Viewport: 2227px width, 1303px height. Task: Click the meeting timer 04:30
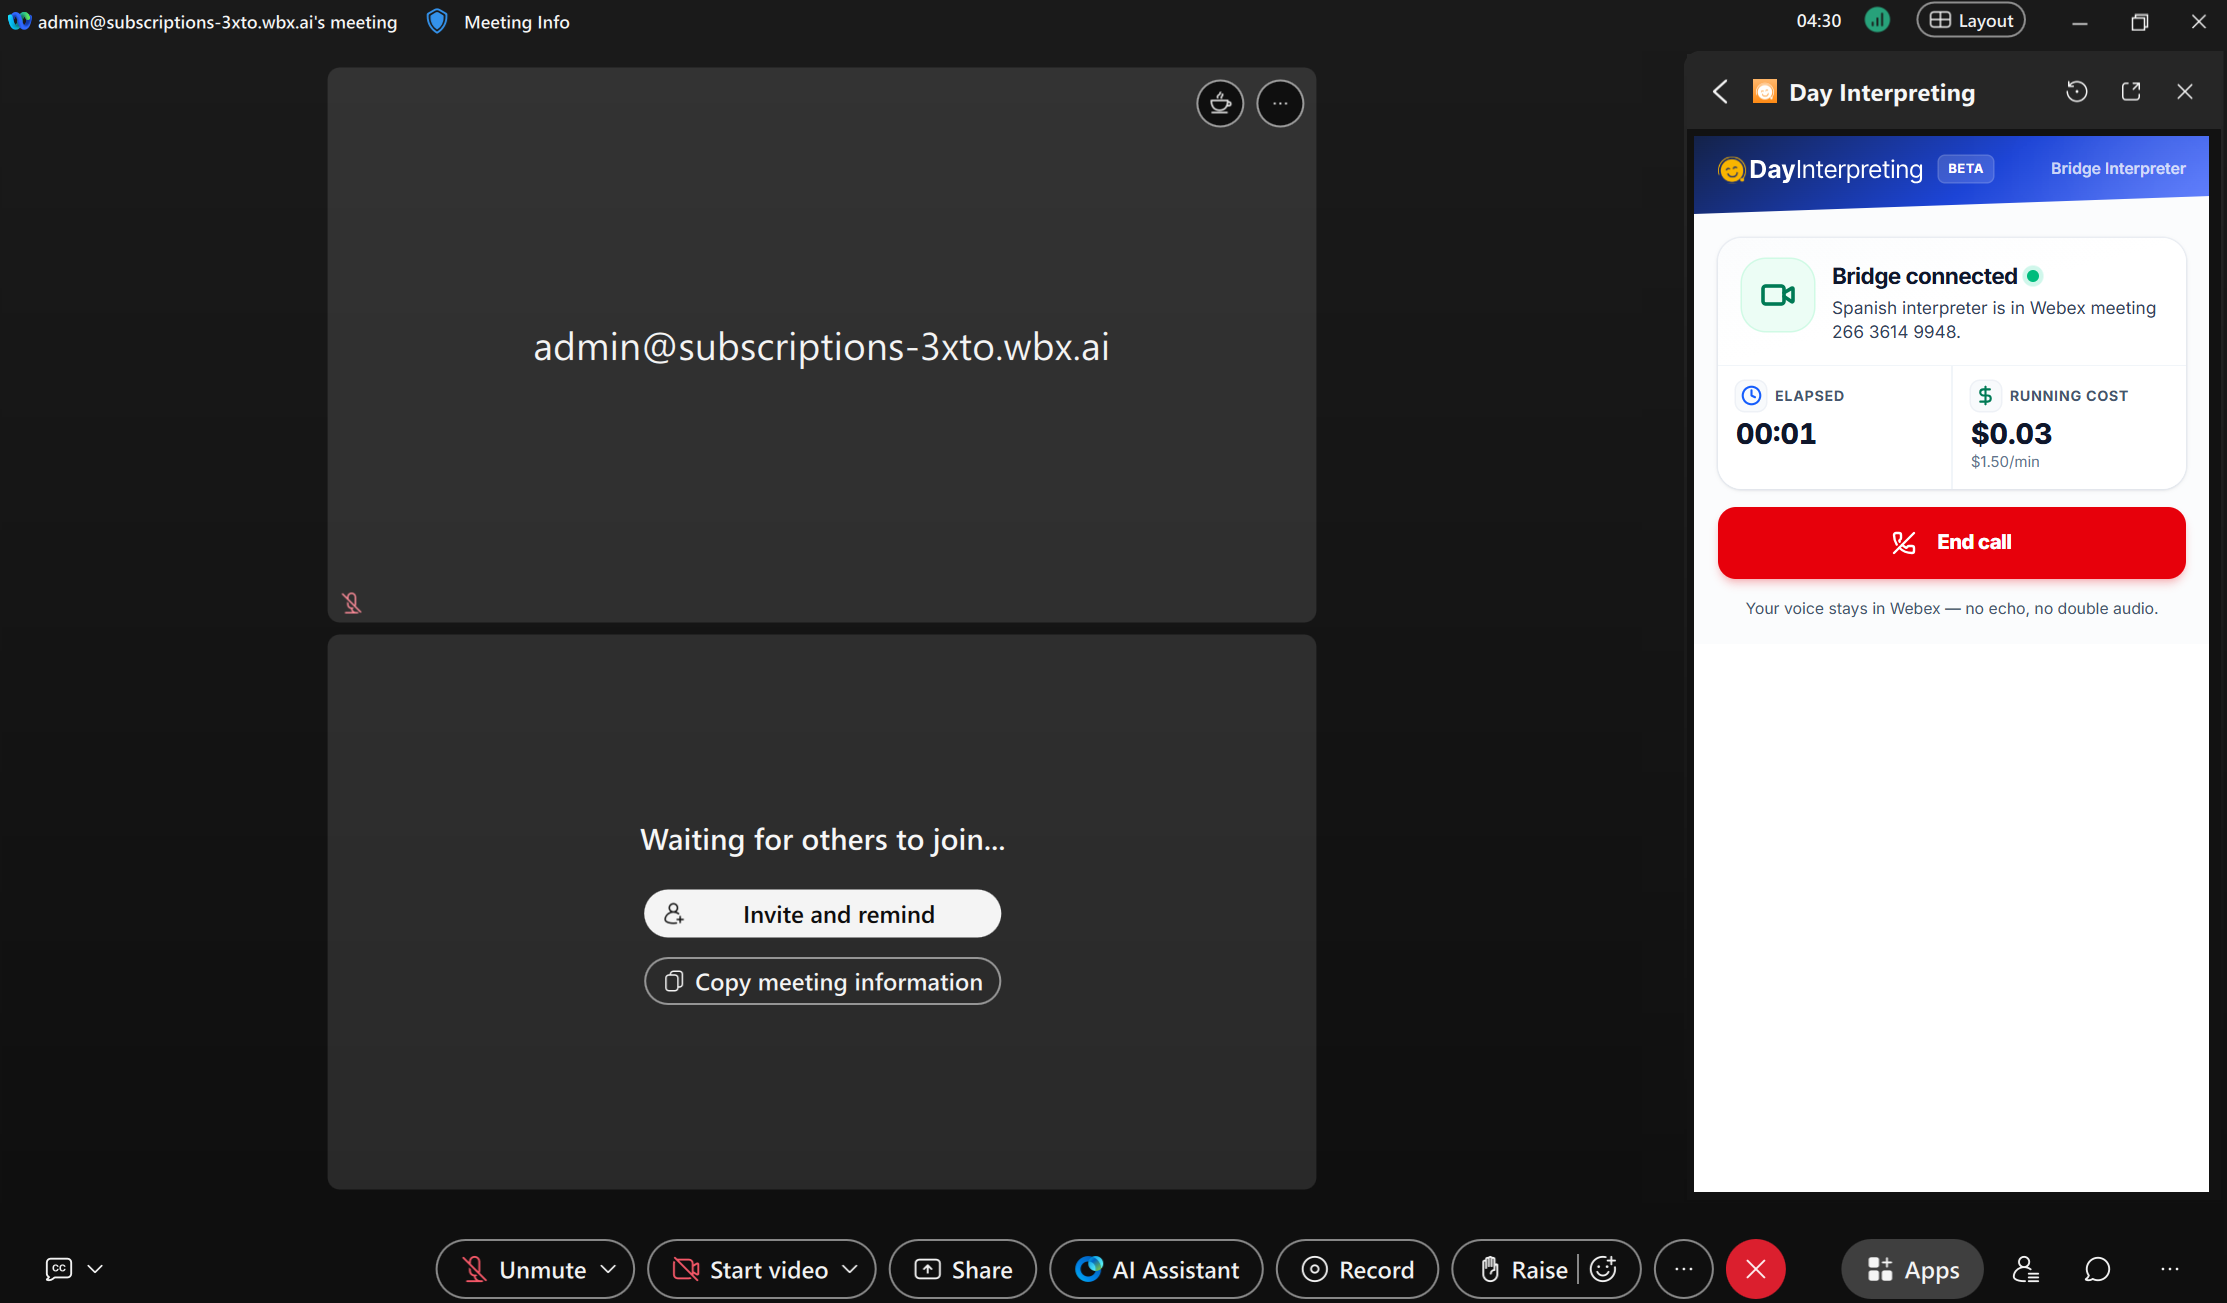click(1818, 21)
